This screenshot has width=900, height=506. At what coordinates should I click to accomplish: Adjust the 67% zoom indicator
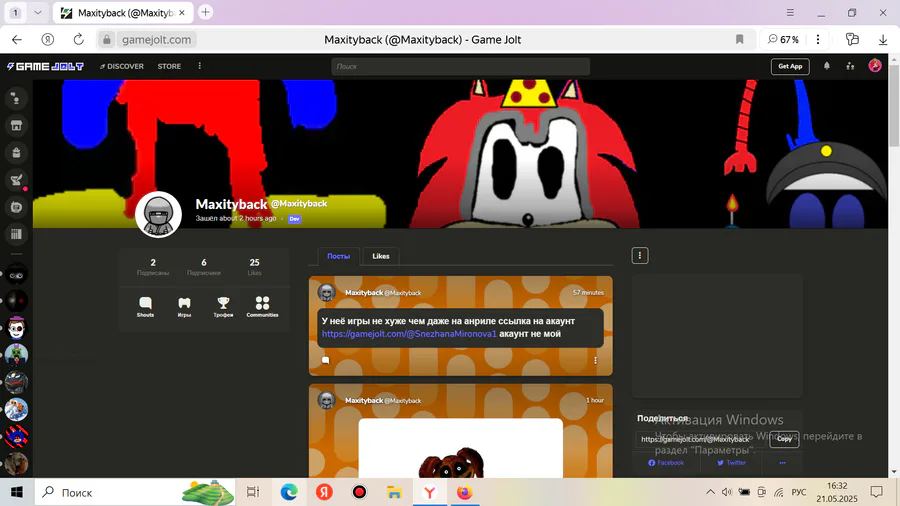(783, 40)
